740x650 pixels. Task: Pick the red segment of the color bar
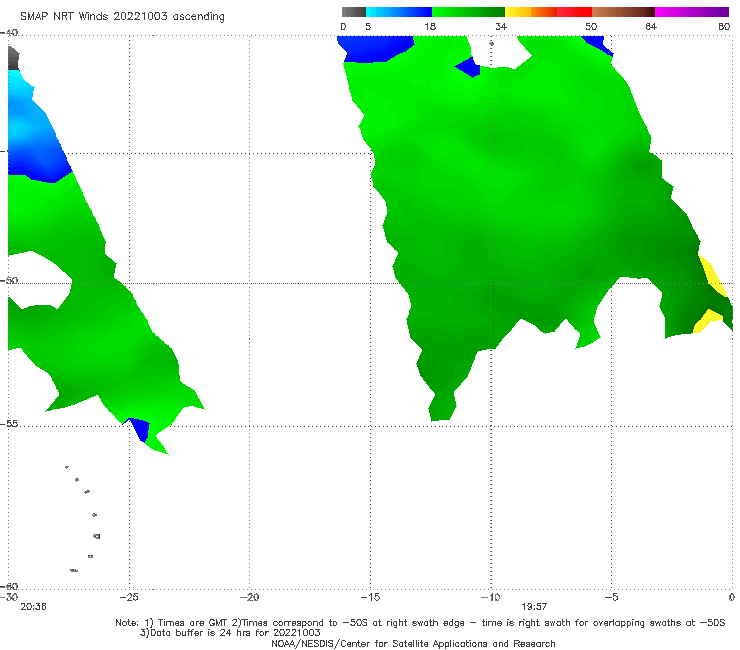(574, 12)
